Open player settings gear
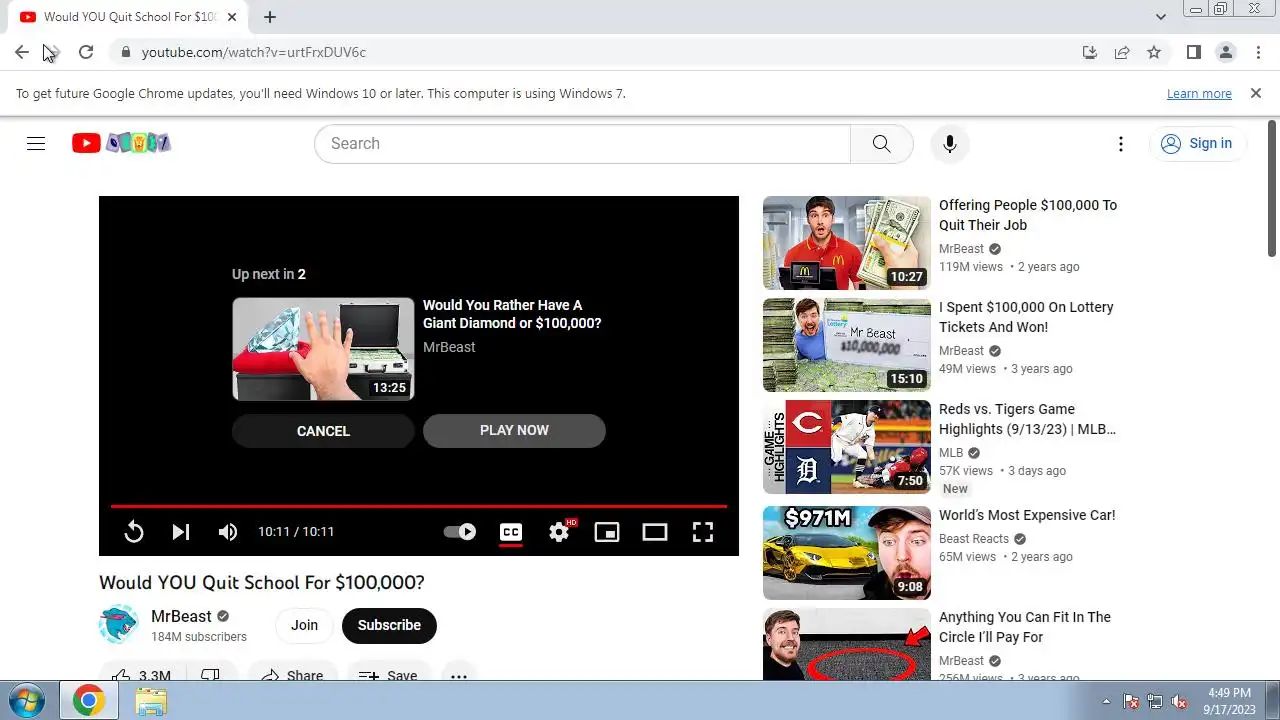1280x720 pixels. pos(559,532)
